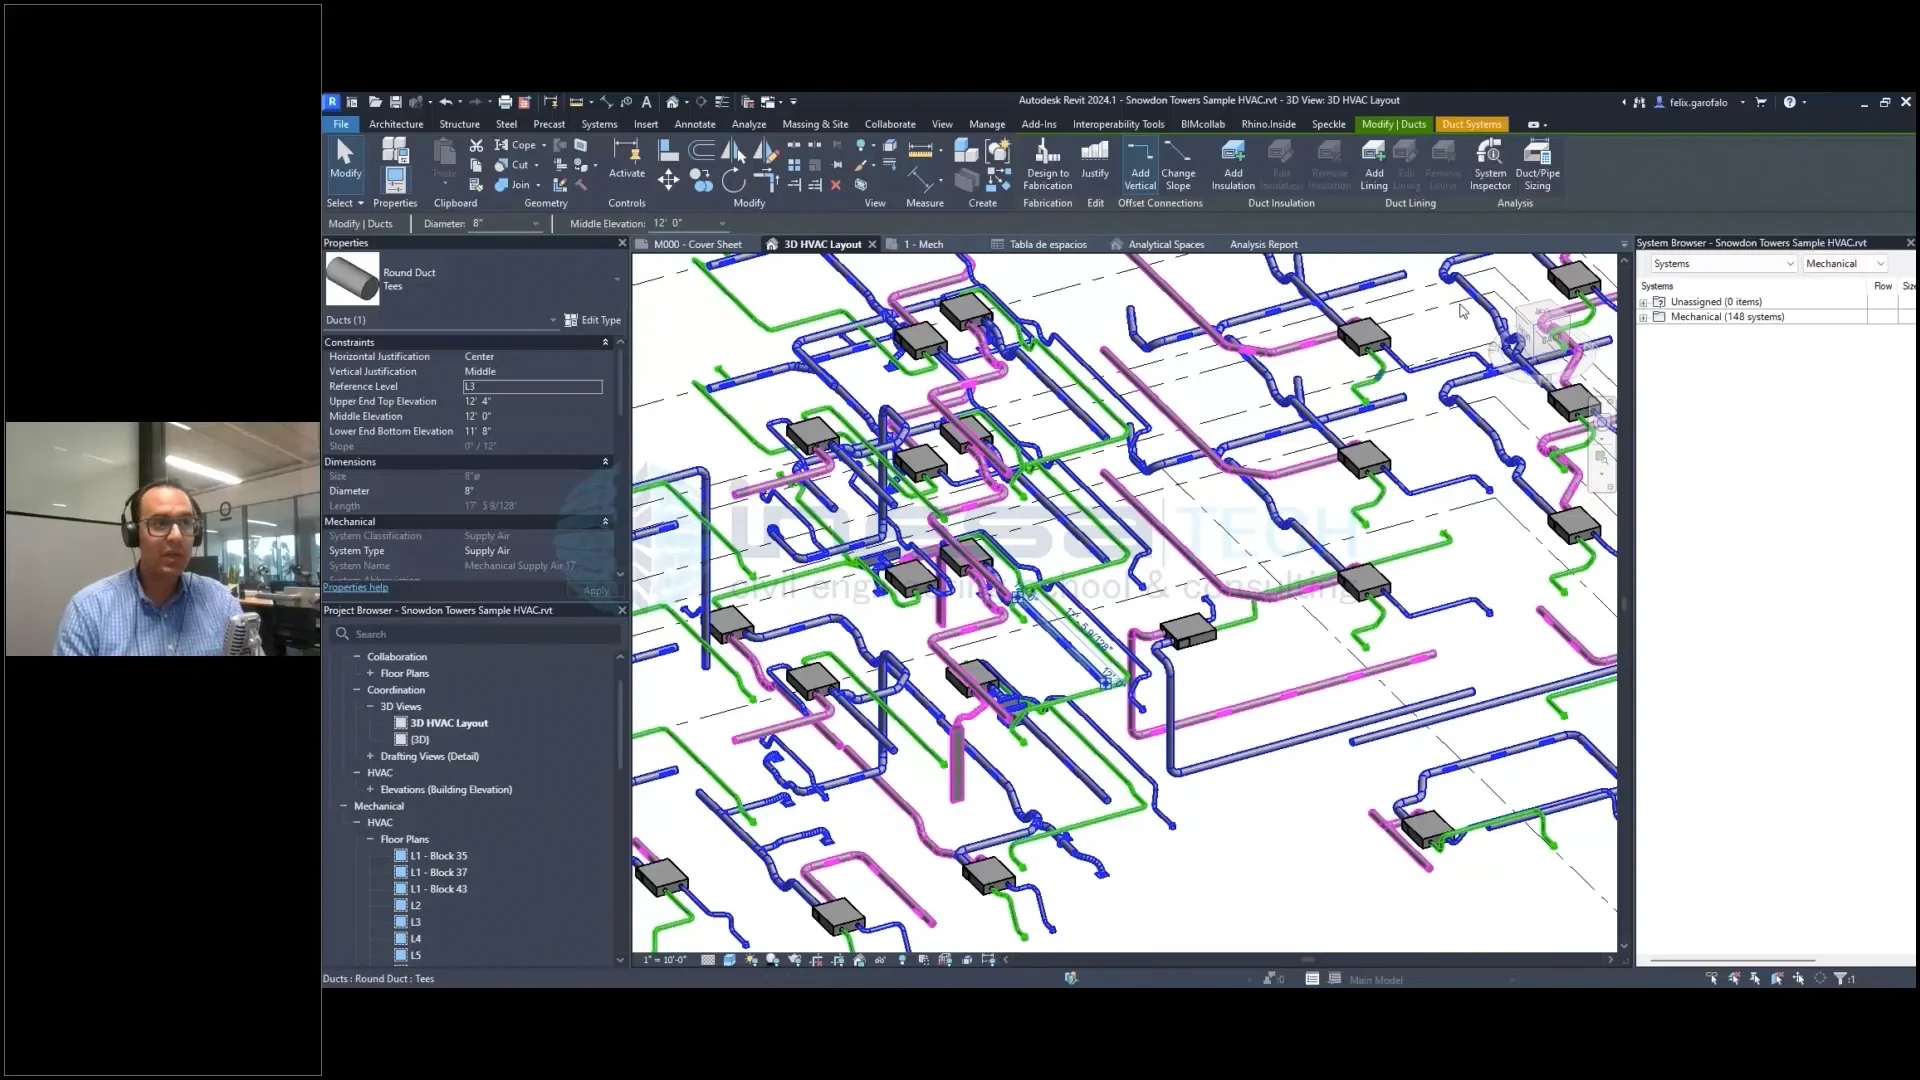This screenshot has width=1920, height=1080.
Task: Expand Mechanical (148 systems) tree node
Action: (x=1643, y=318)
